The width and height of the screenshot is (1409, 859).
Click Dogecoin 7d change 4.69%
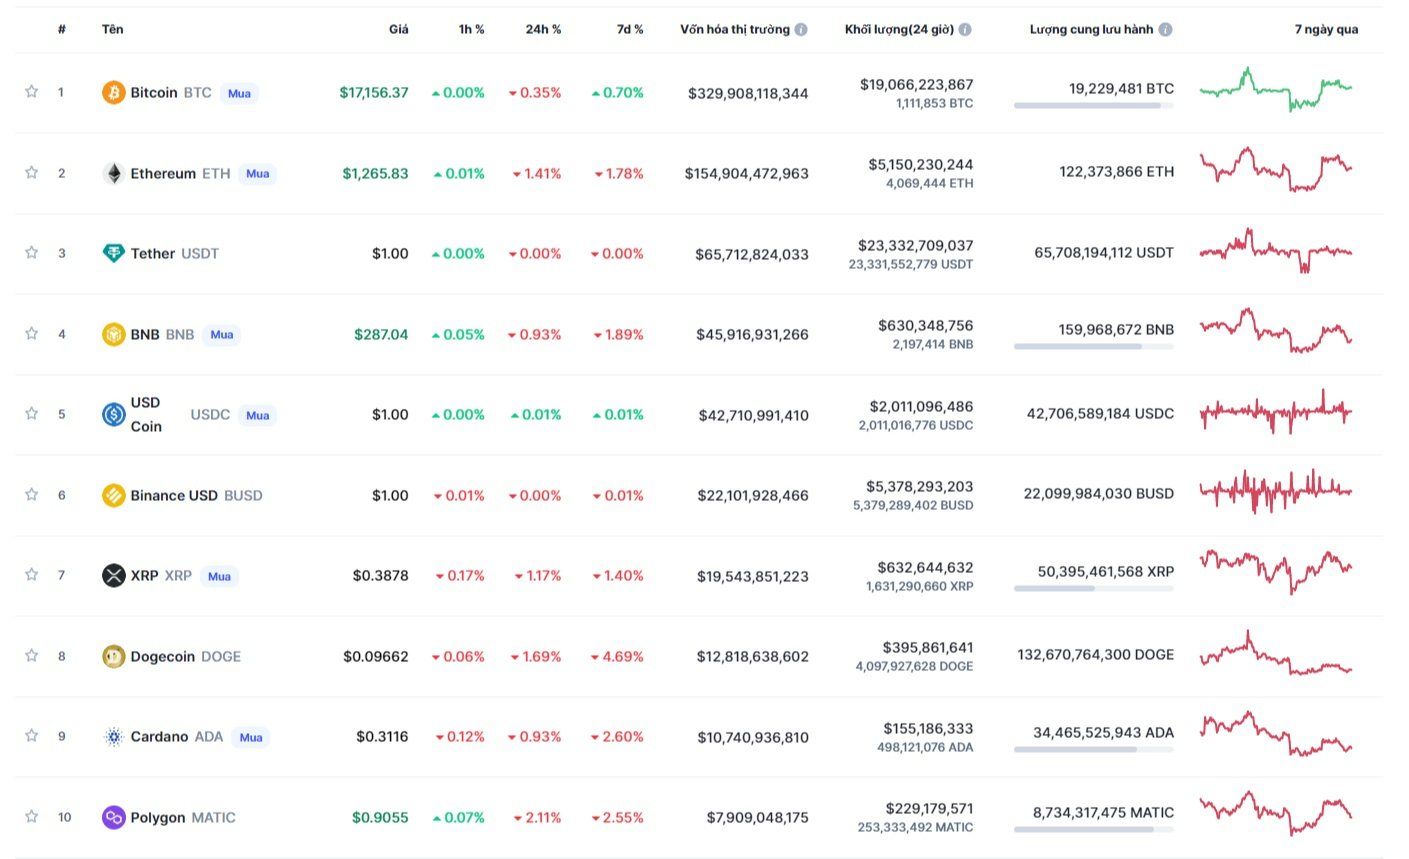click(617, 657)
